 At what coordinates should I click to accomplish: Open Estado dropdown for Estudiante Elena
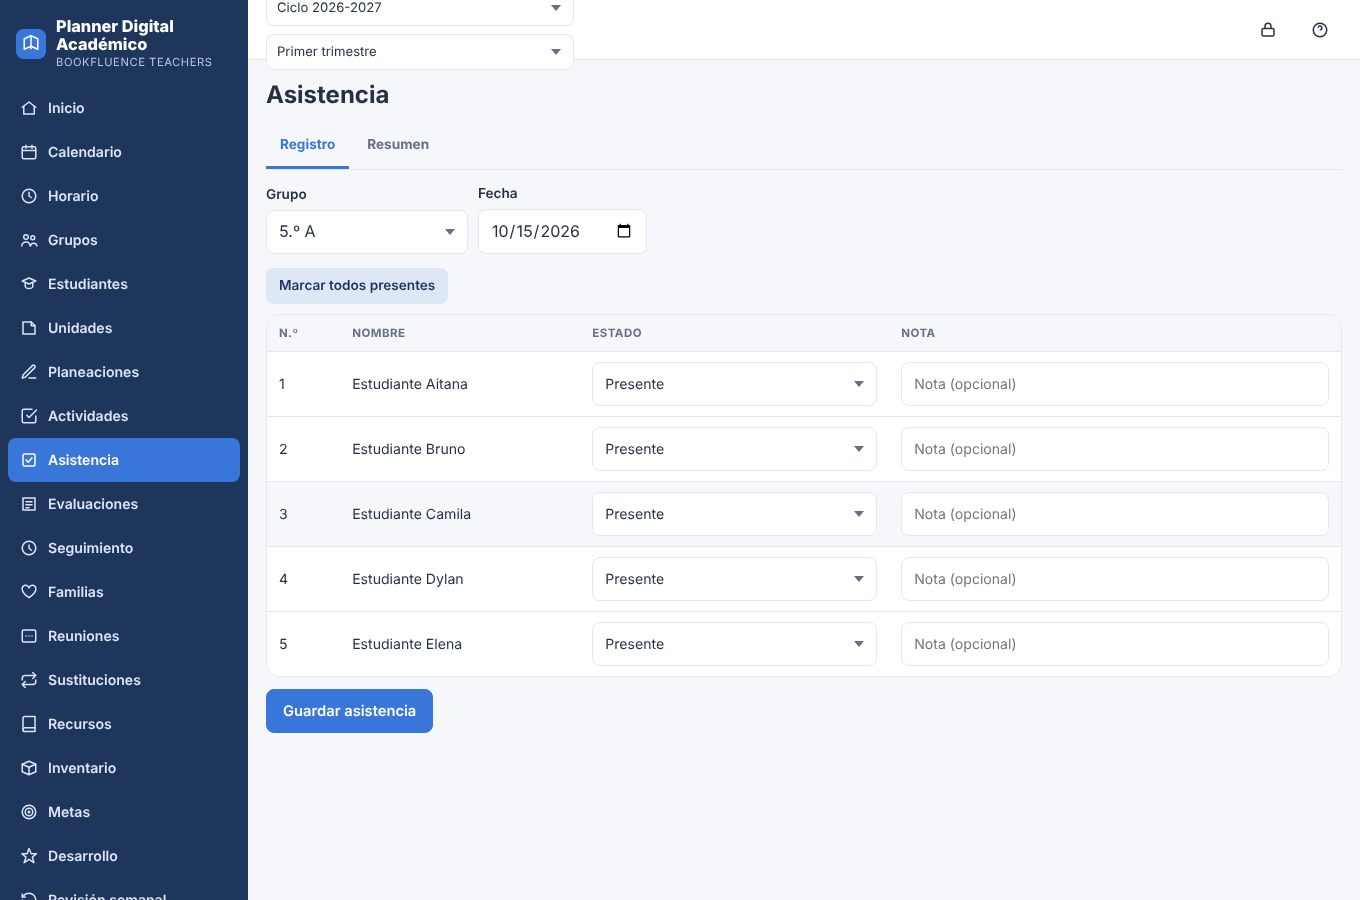734,644
